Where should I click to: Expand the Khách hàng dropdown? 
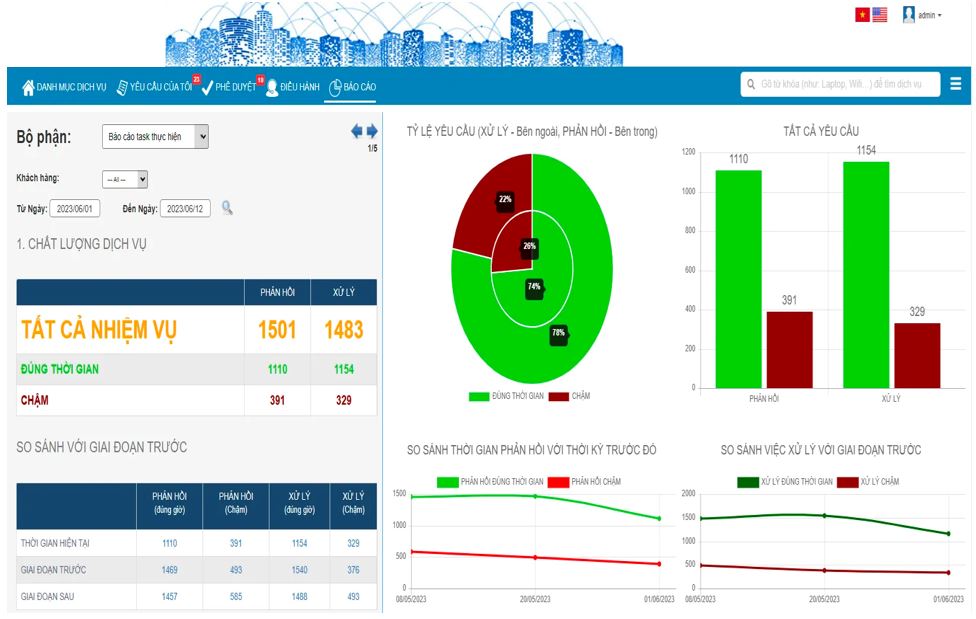click(125, 179)
